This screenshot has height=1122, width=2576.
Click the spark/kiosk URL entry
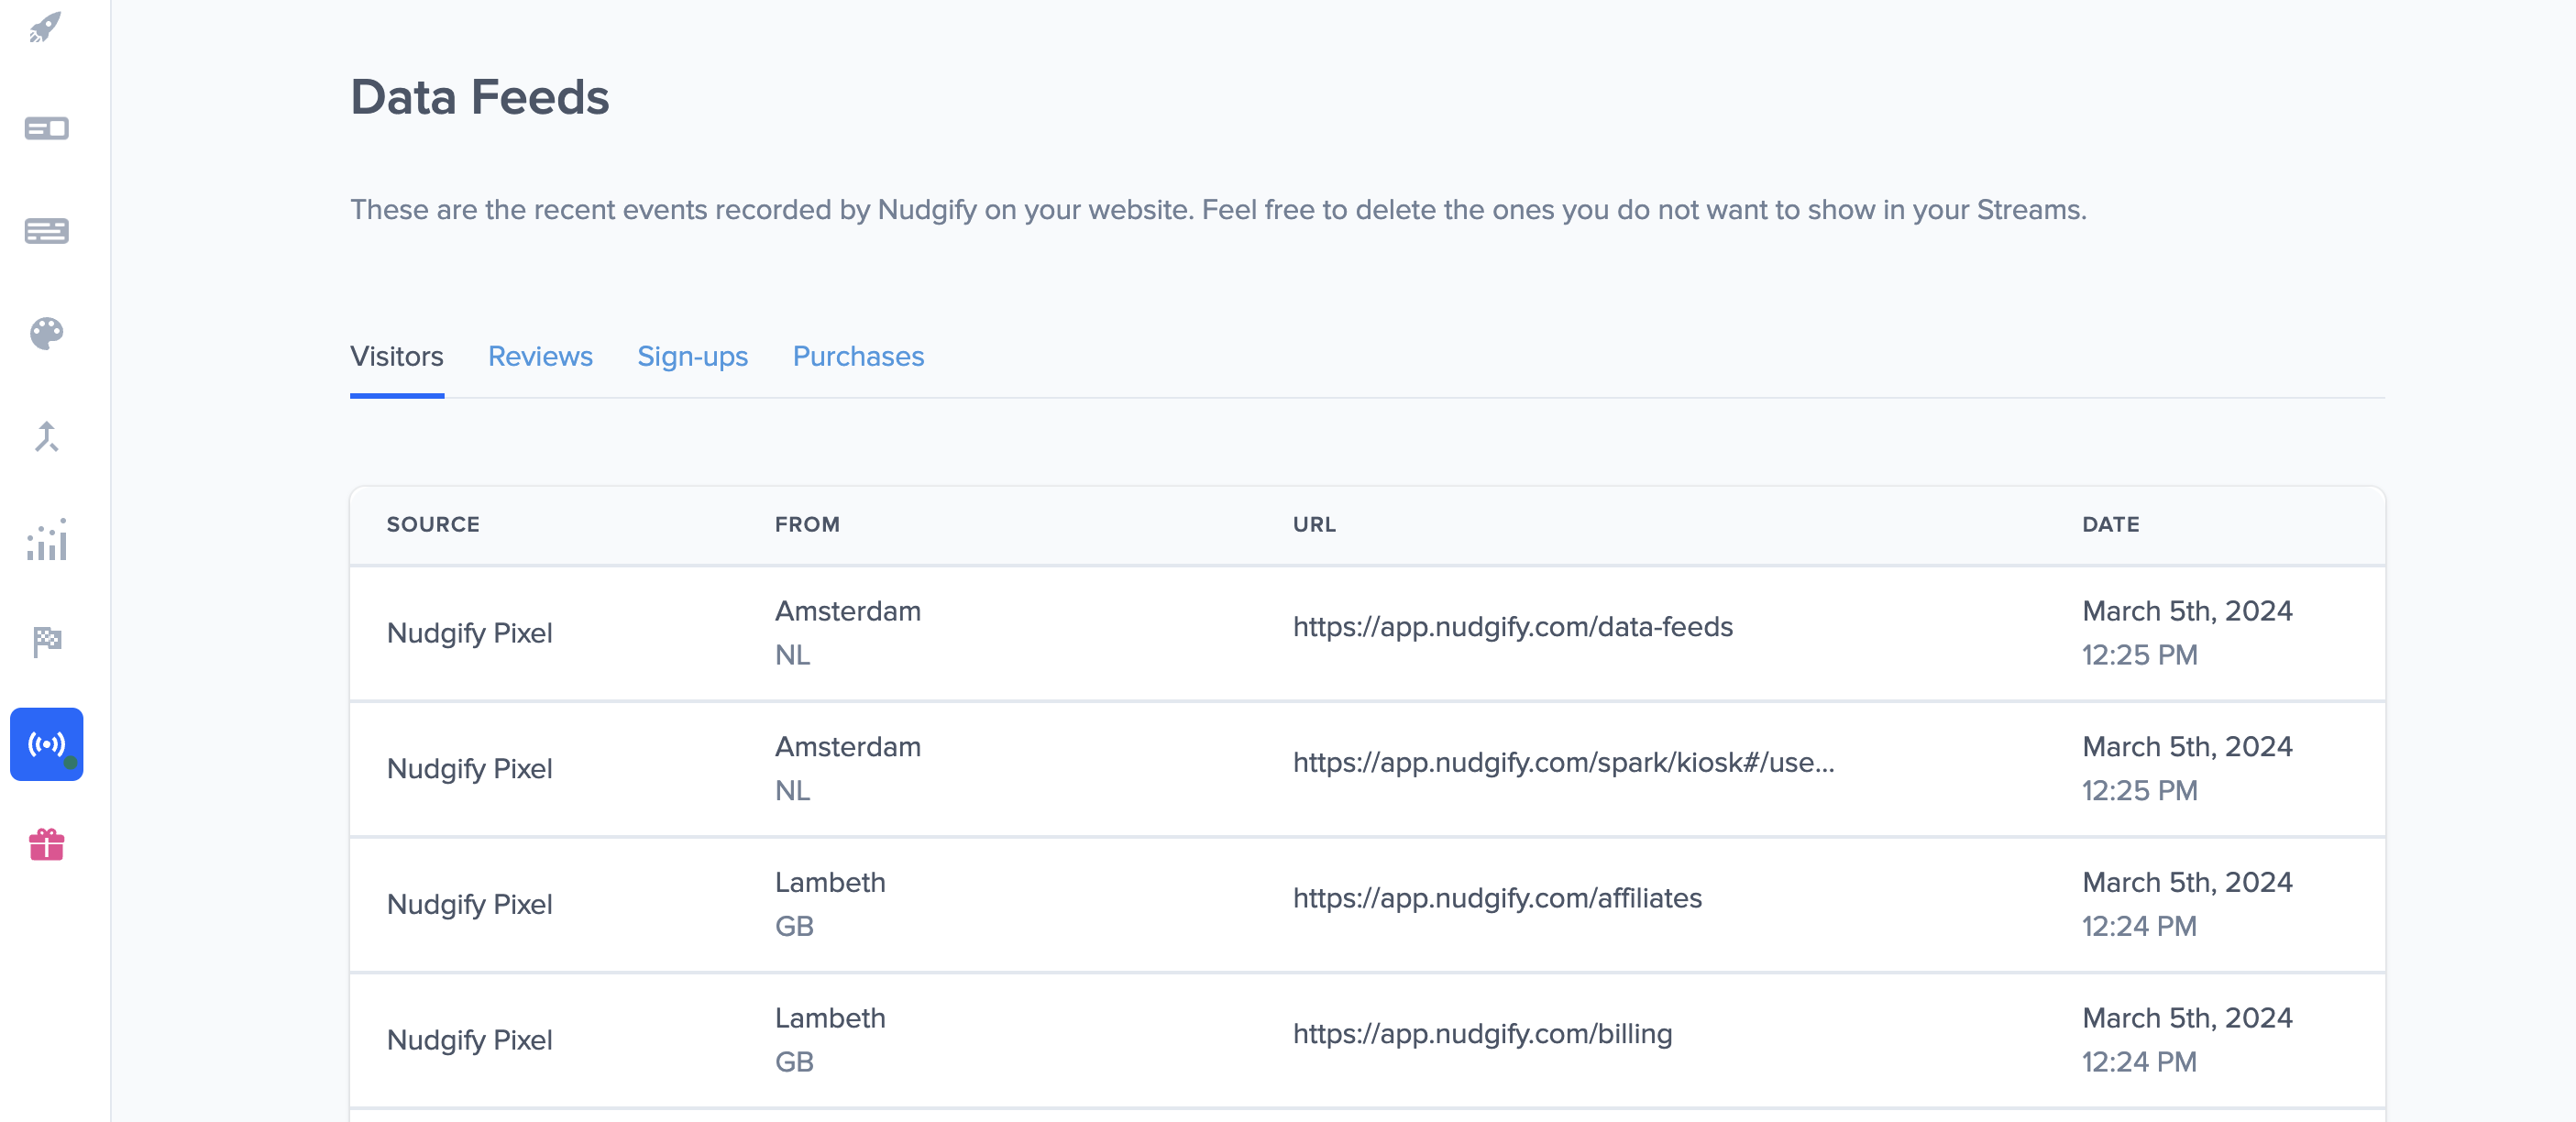click(1563, 763)
